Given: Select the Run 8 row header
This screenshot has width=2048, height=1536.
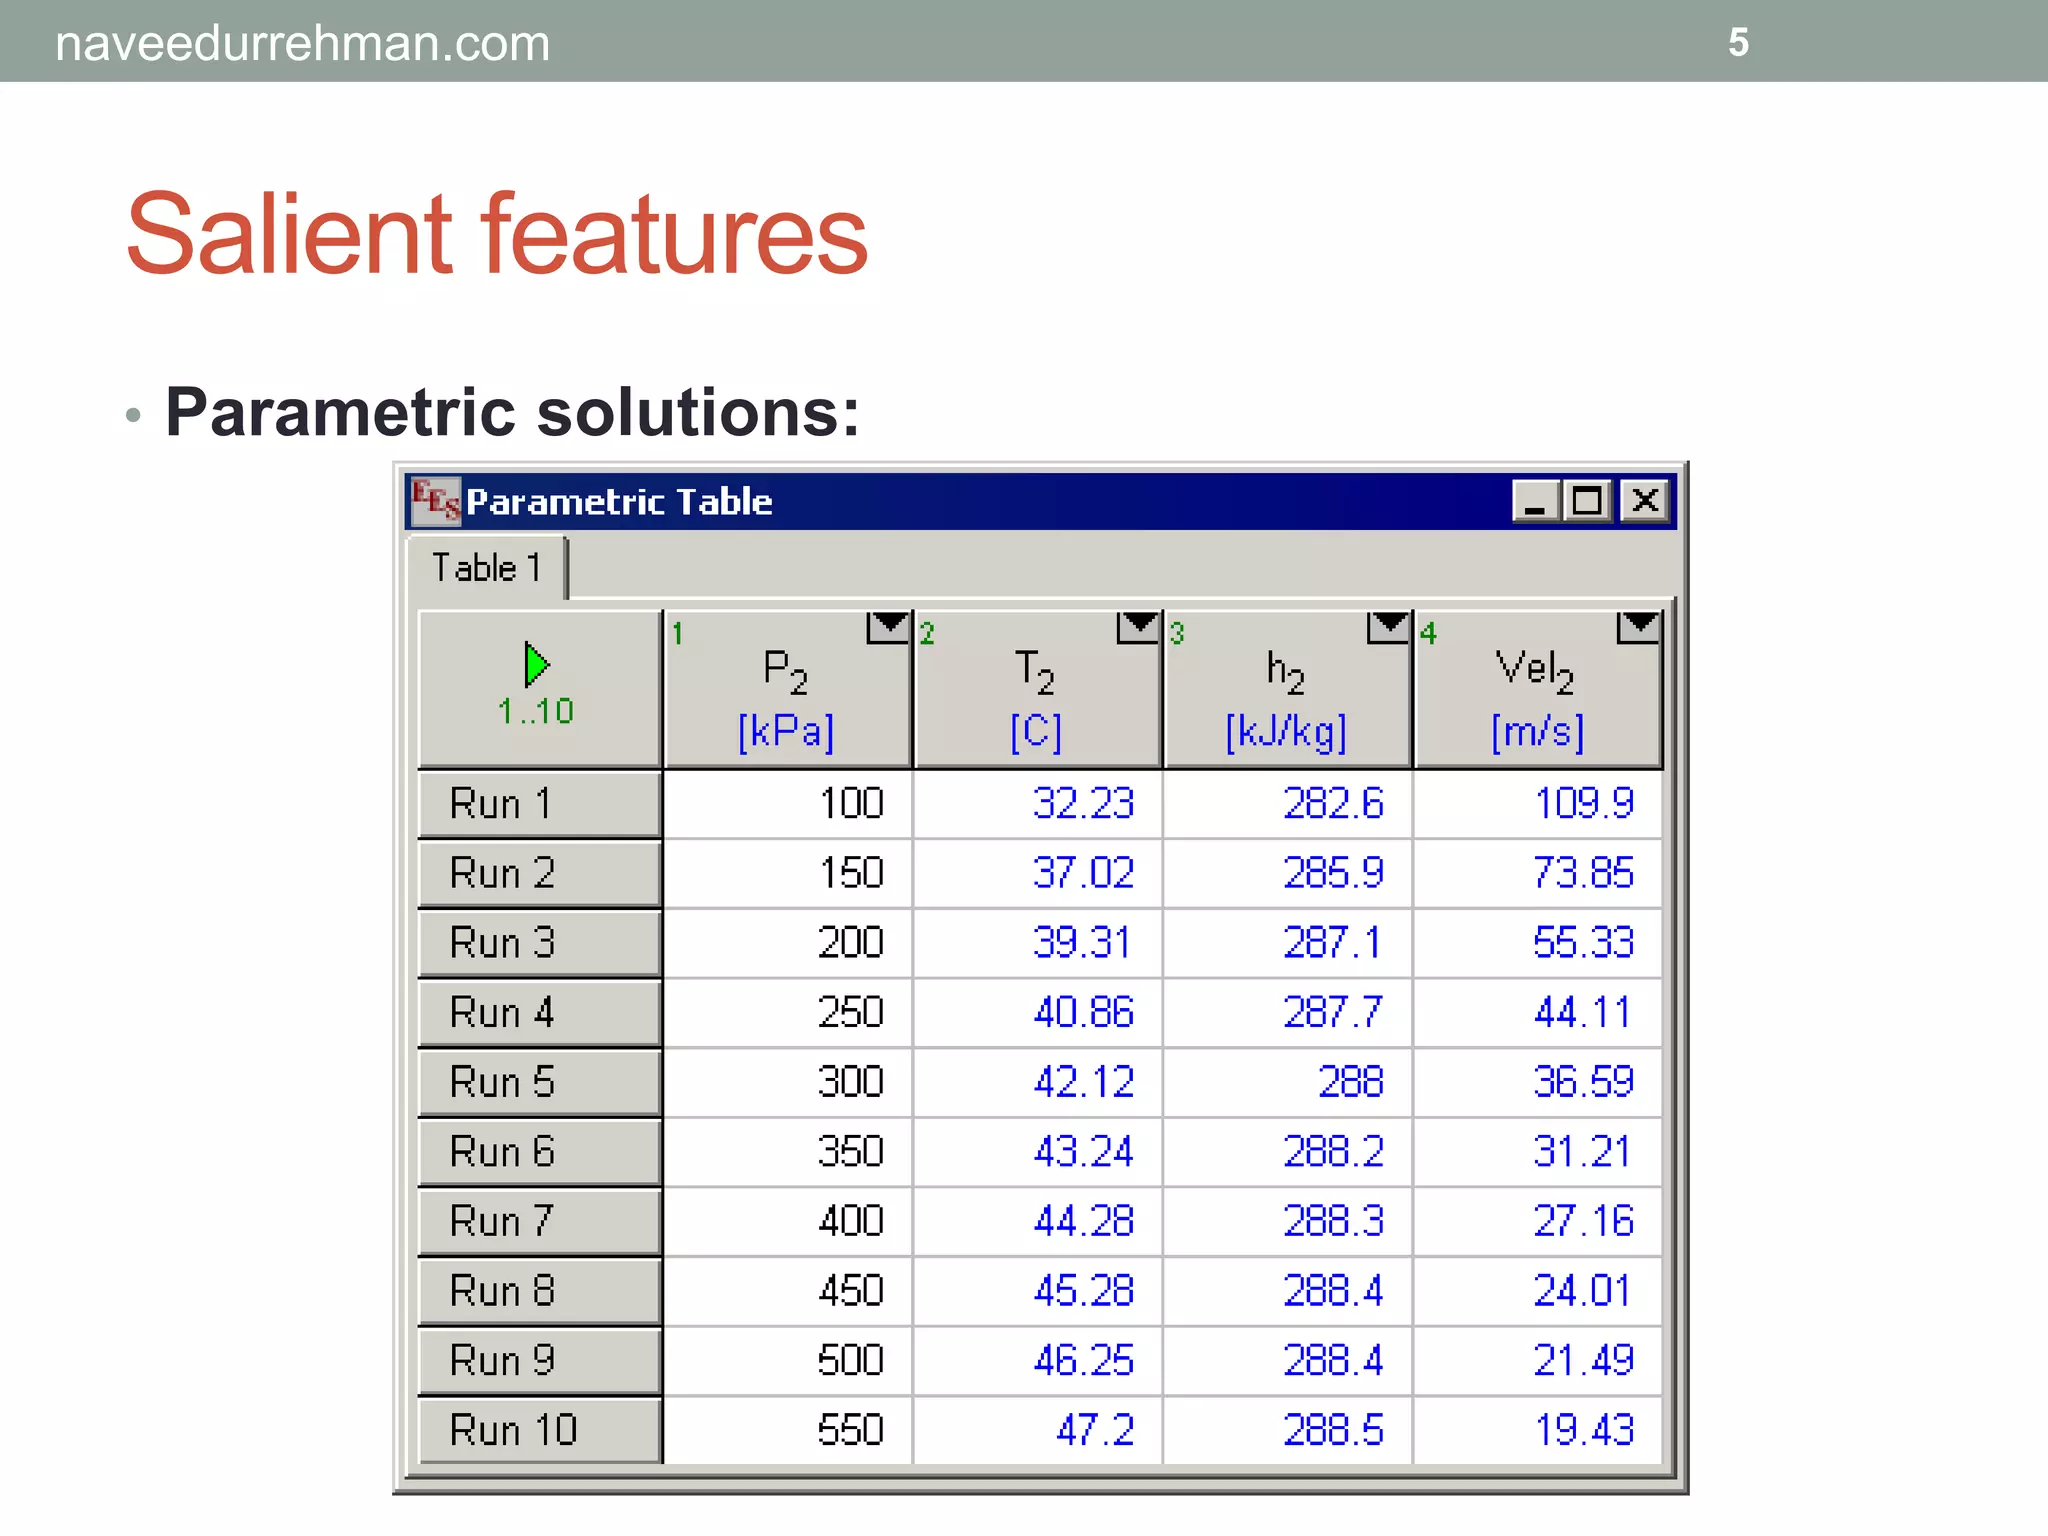Looking at the screenshot, I should [x=540, y=1291].
